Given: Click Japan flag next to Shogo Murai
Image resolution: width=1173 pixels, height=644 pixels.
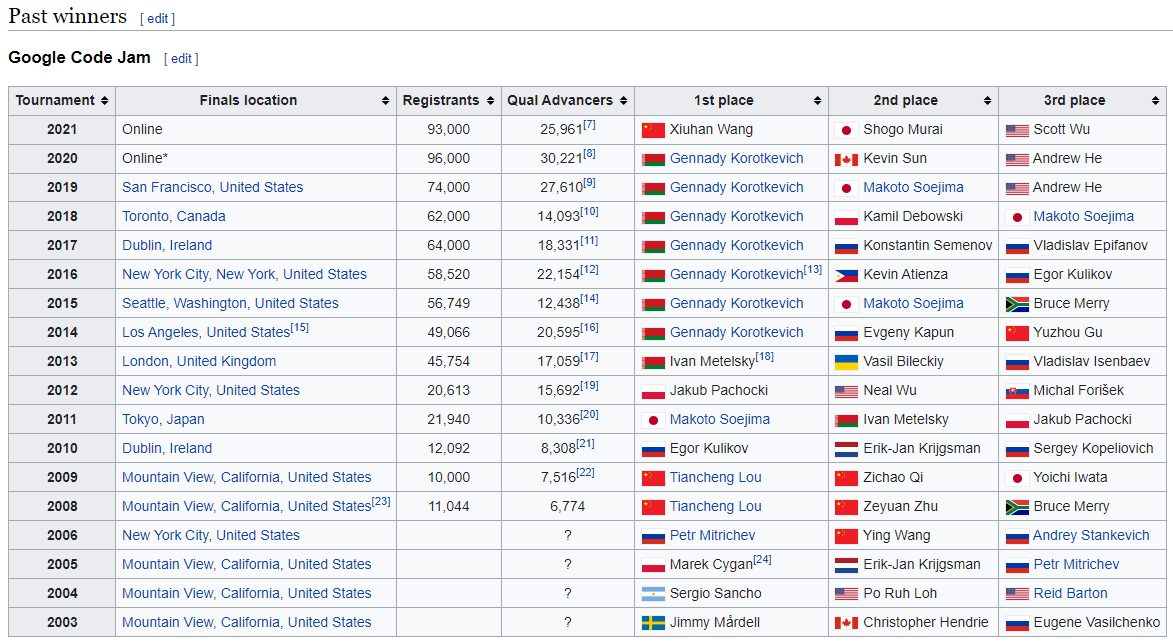Looking at the screenshot, I should (x=846, y=130).
